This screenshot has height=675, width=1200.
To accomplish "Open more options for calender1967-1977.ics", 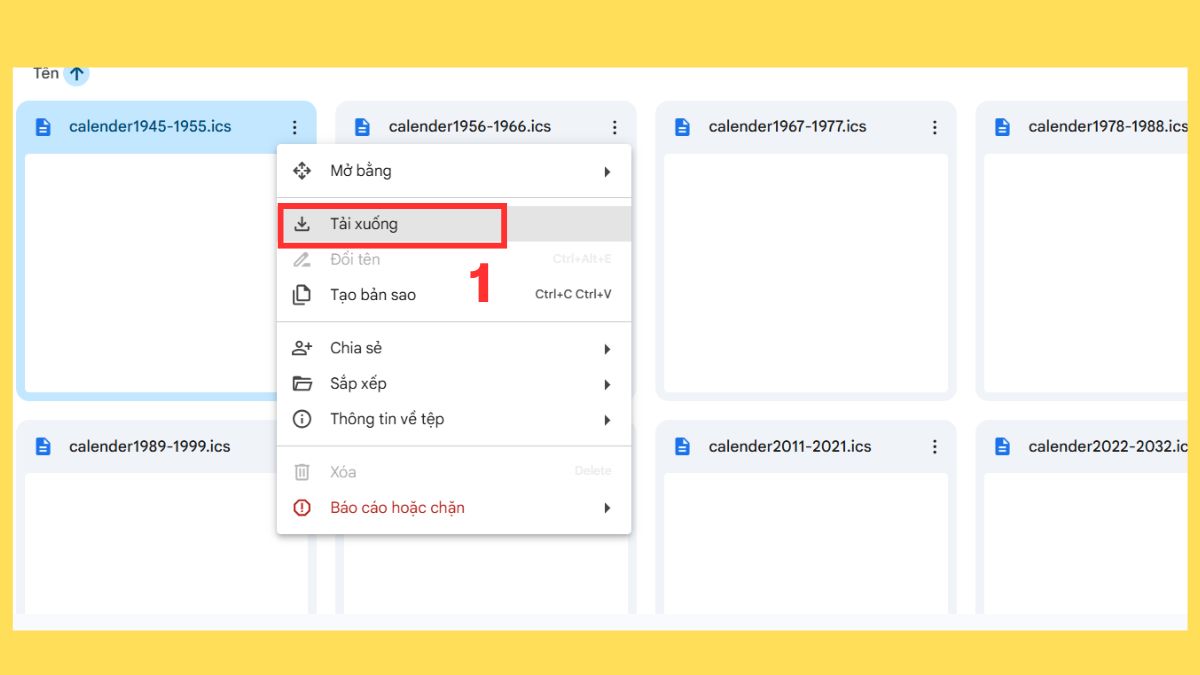I will point(934,127).
